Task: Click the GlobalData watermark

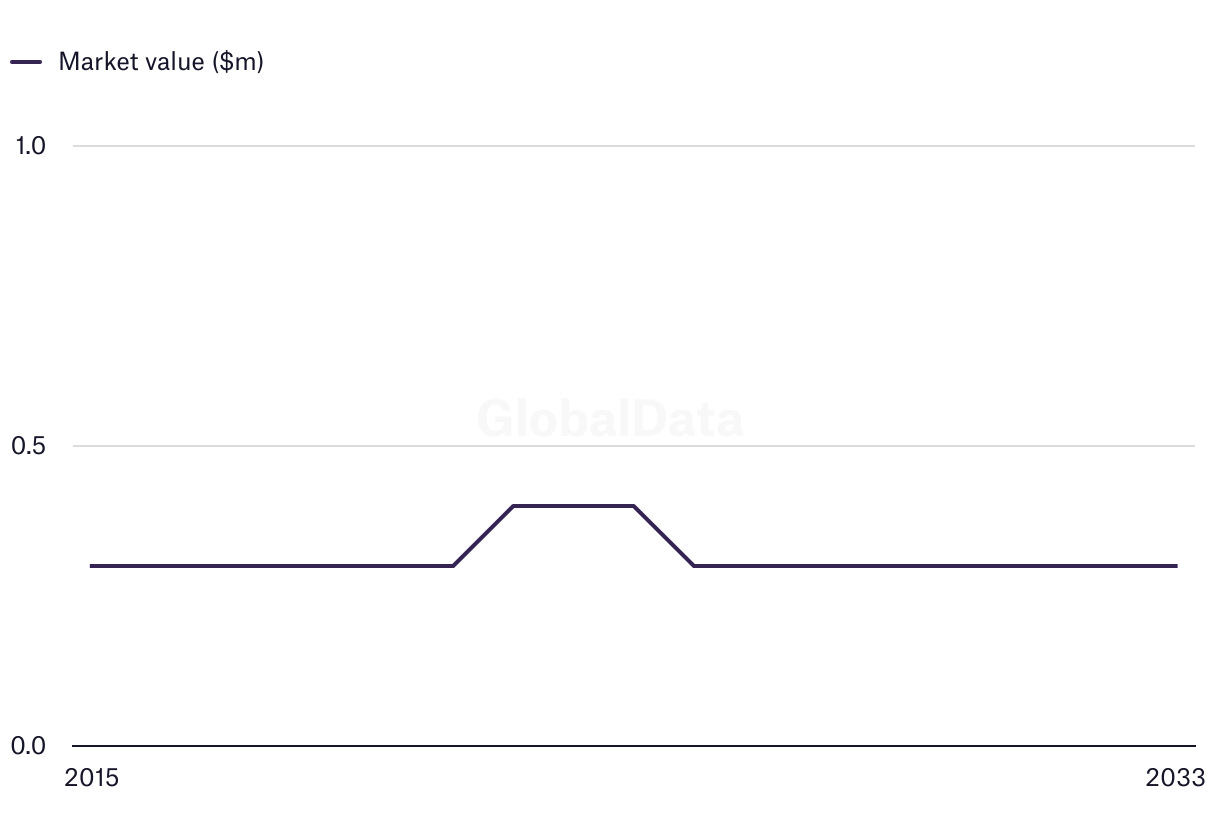Action: coord(610,418)
